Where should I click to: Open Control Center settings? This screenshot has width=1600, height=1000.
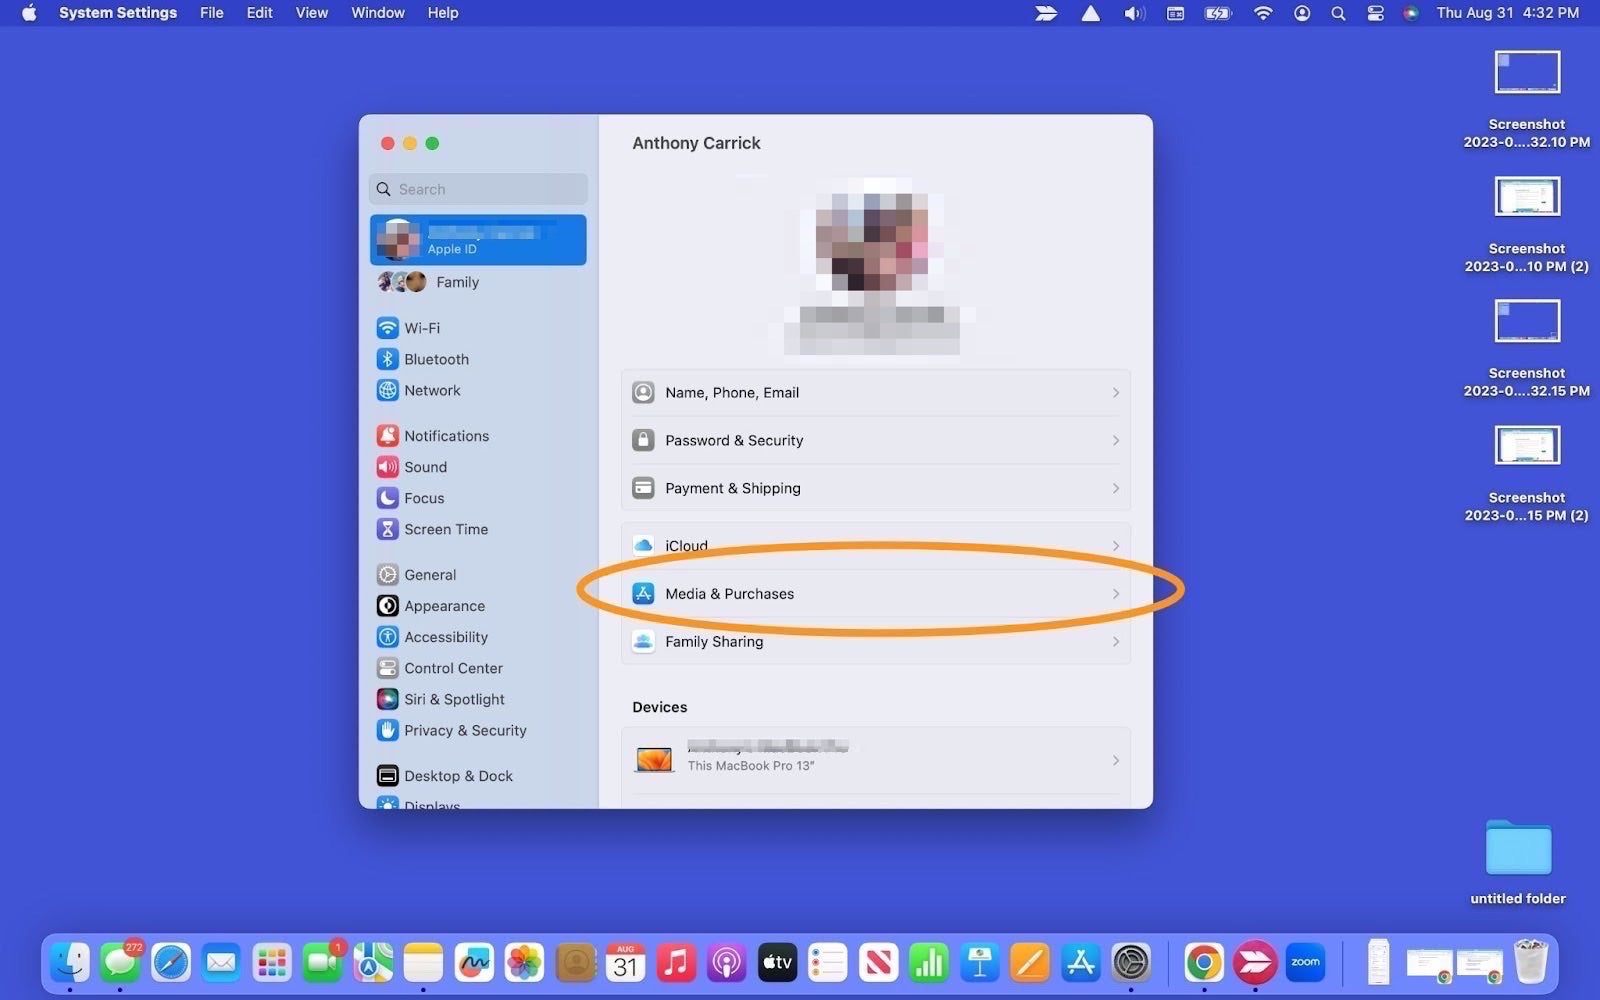coord(452,668)
